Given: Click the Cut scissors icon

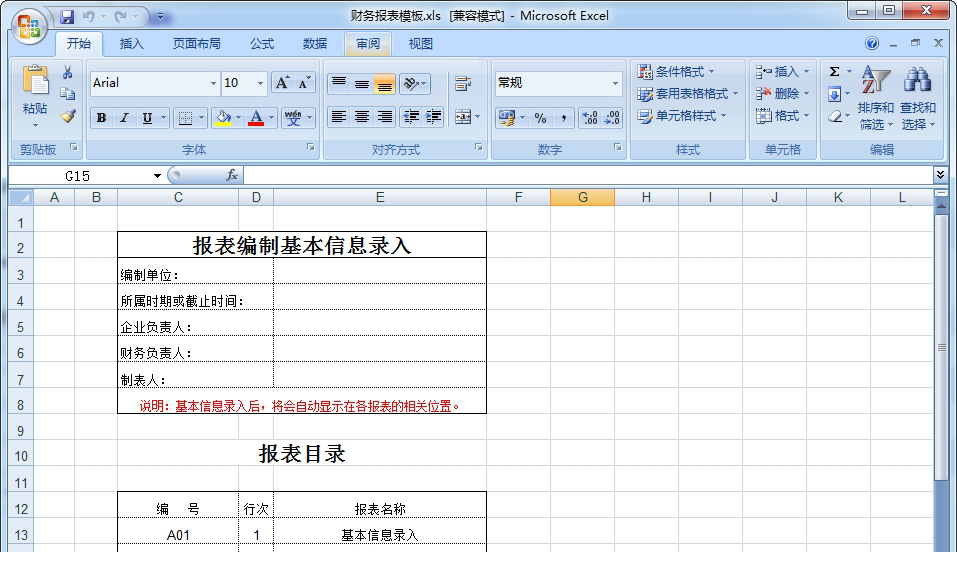Looking at the screenshot, I should [x=68, y=73].
